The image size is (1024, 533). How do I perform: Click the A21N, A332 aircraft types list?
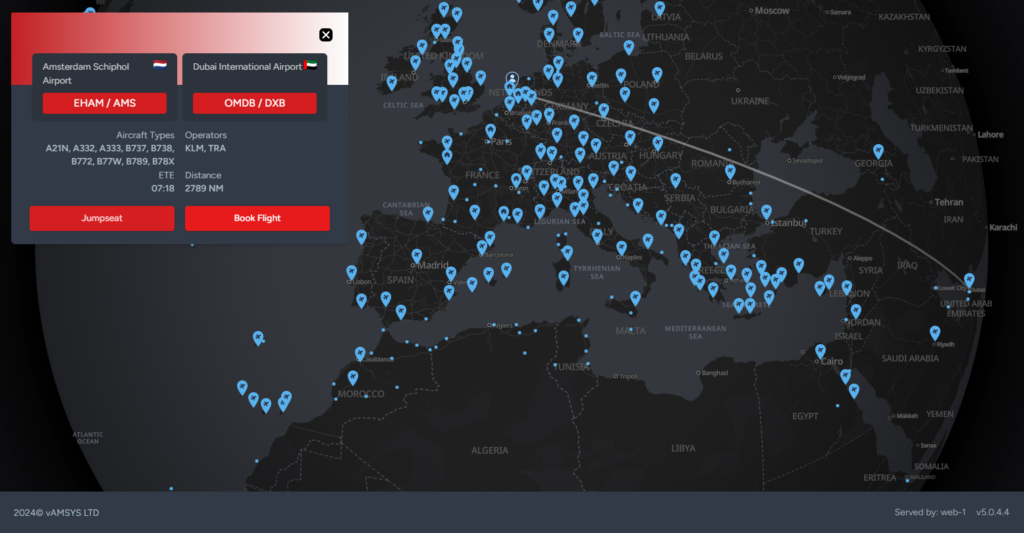tap(110, 155)
